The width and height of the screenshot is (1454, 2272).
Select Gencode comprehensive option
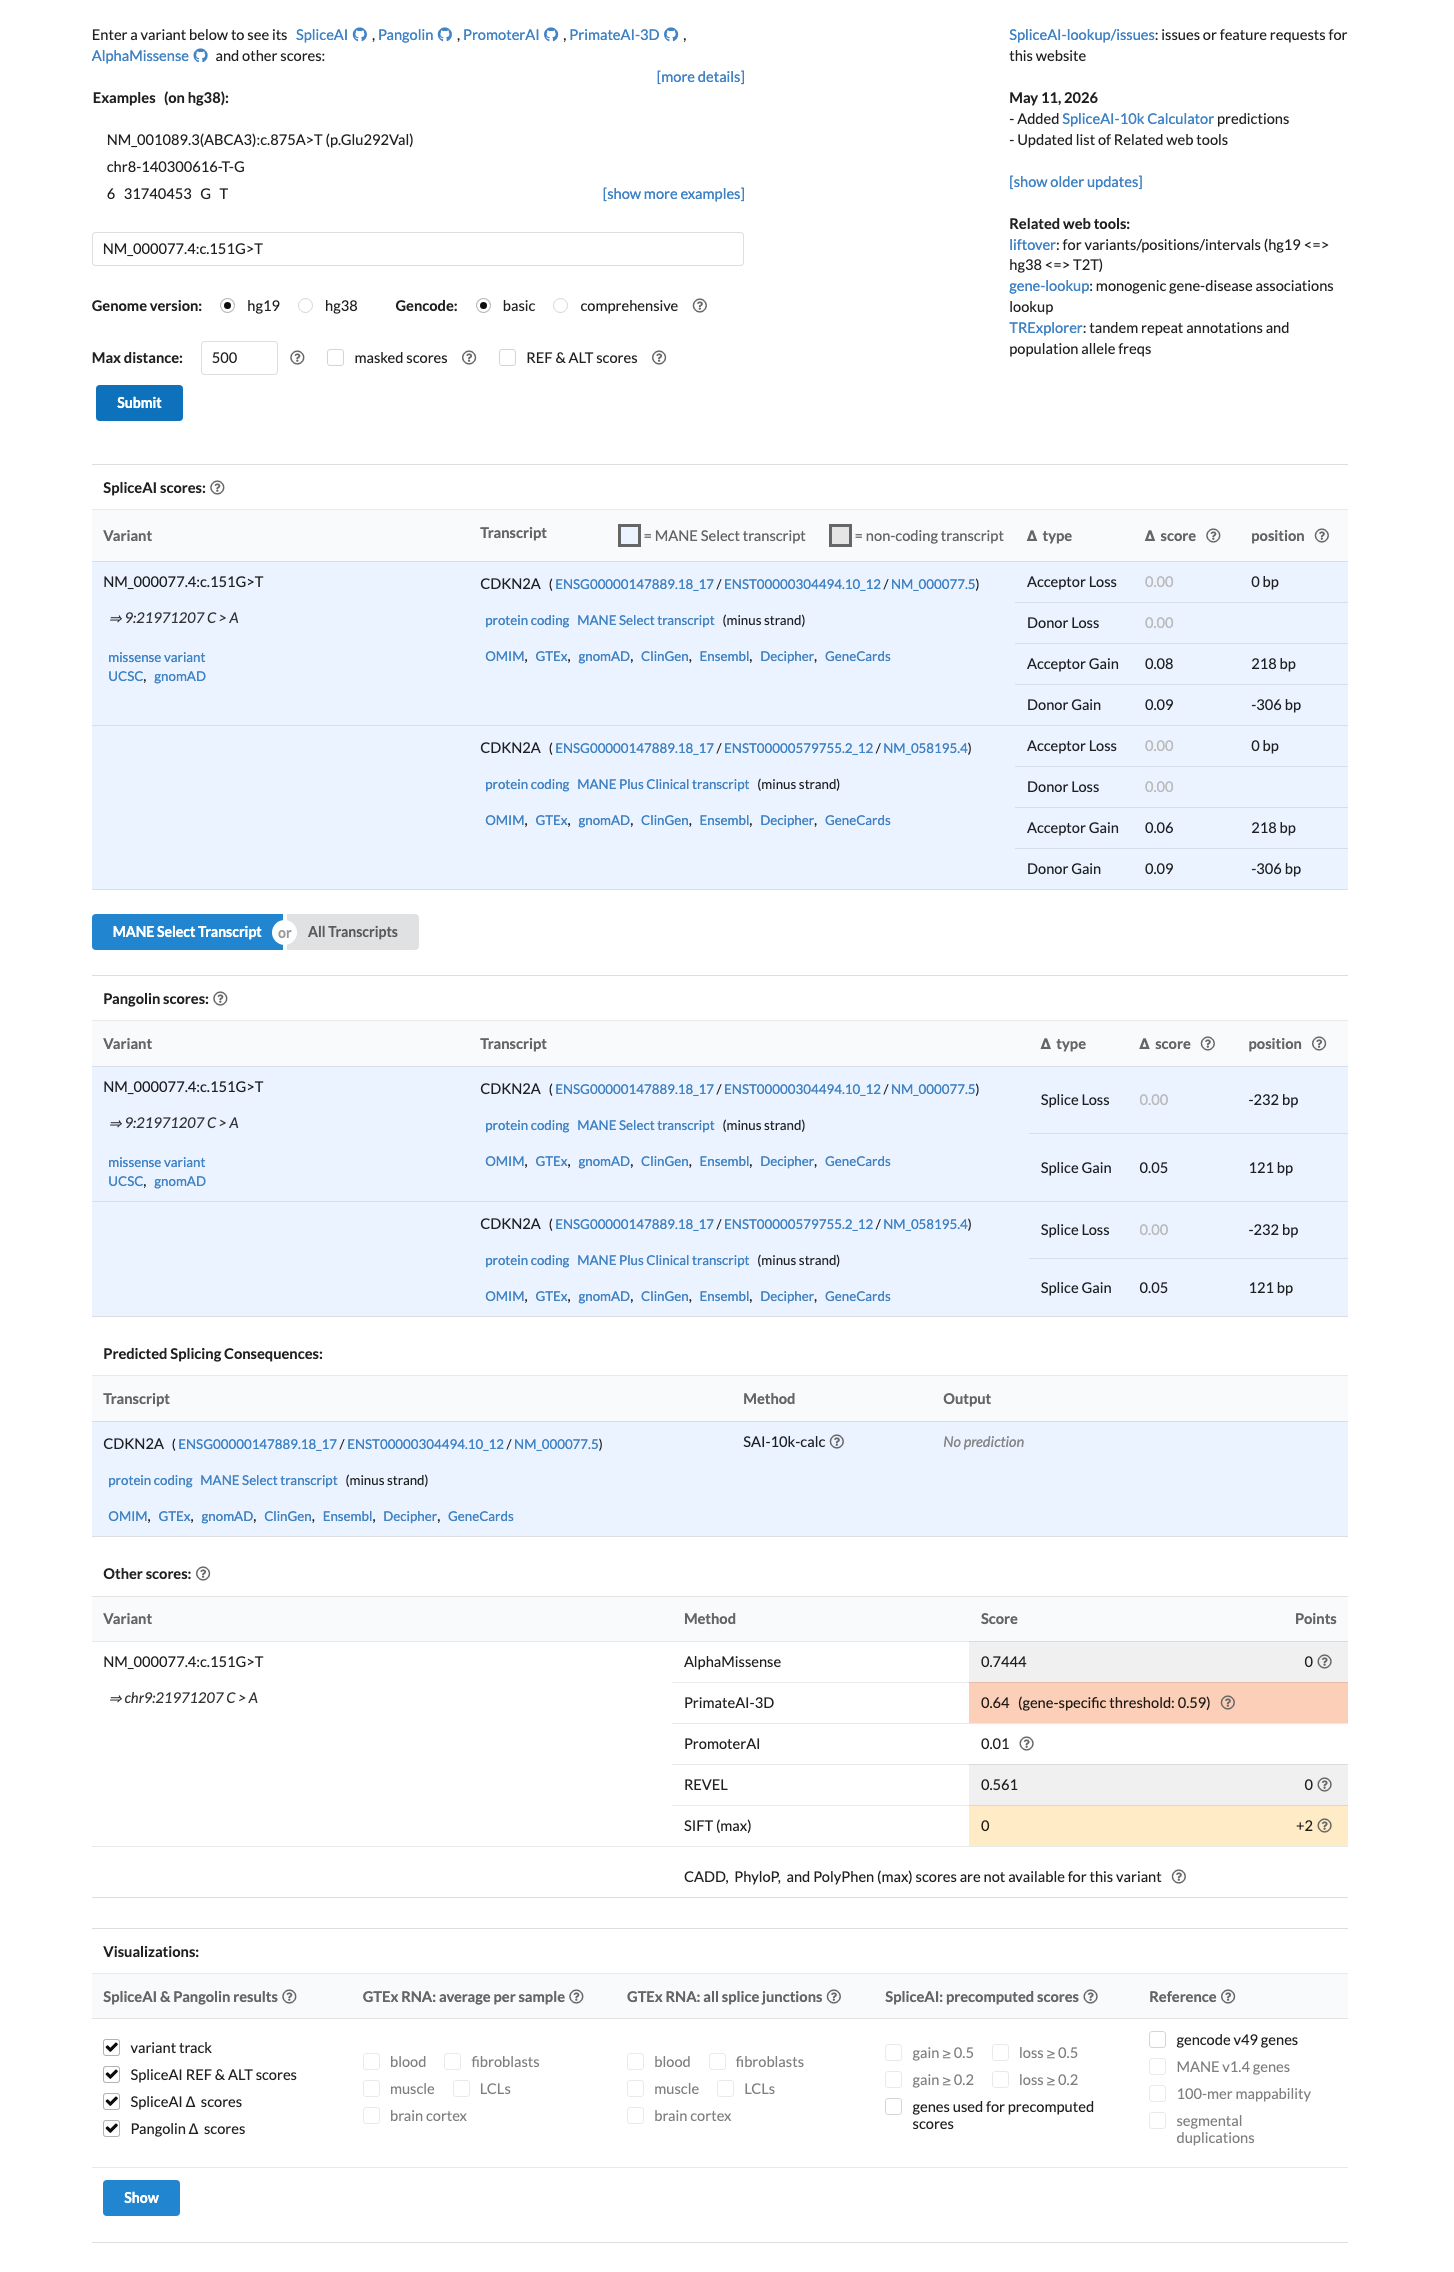click(561, 306)
